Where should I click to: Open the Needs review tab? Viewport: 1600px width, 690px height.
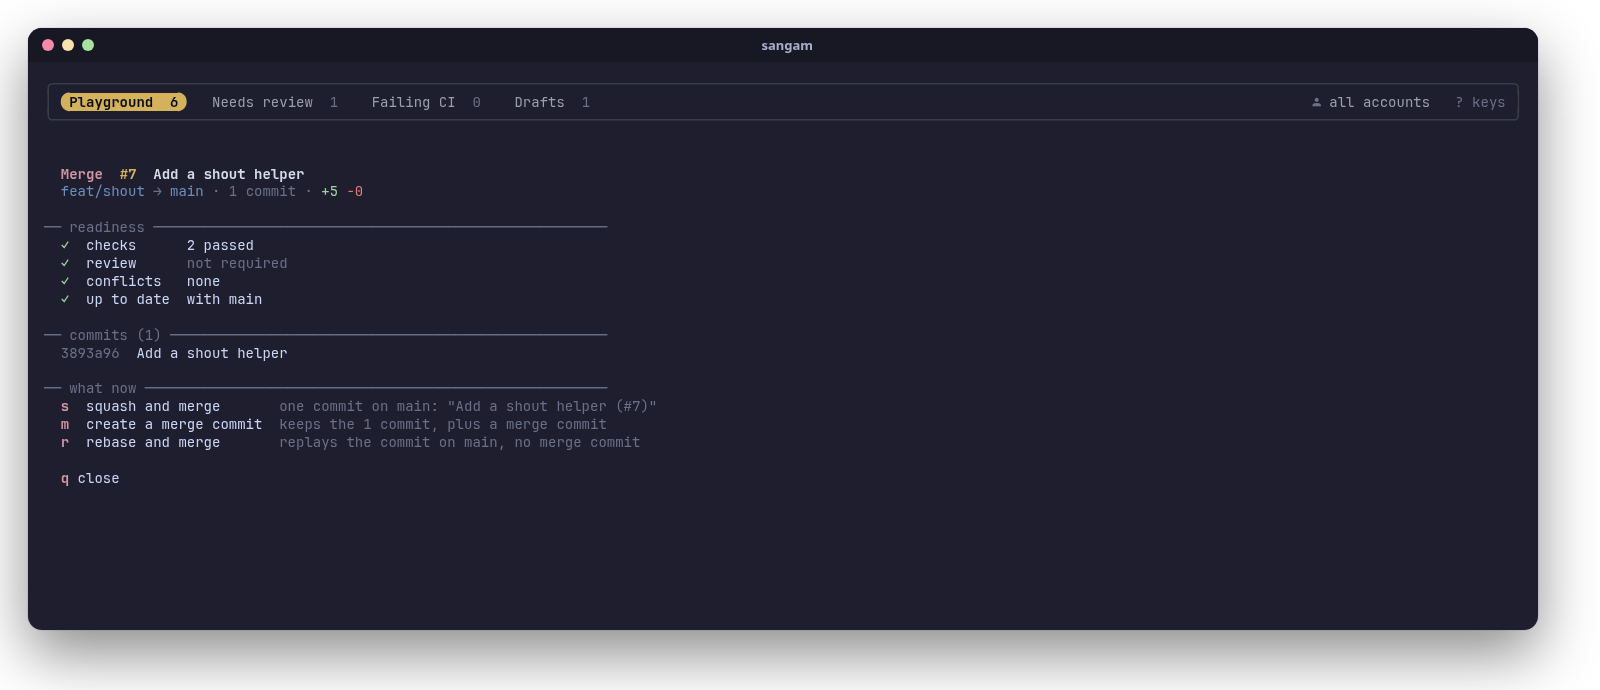(x=275, y=102)
